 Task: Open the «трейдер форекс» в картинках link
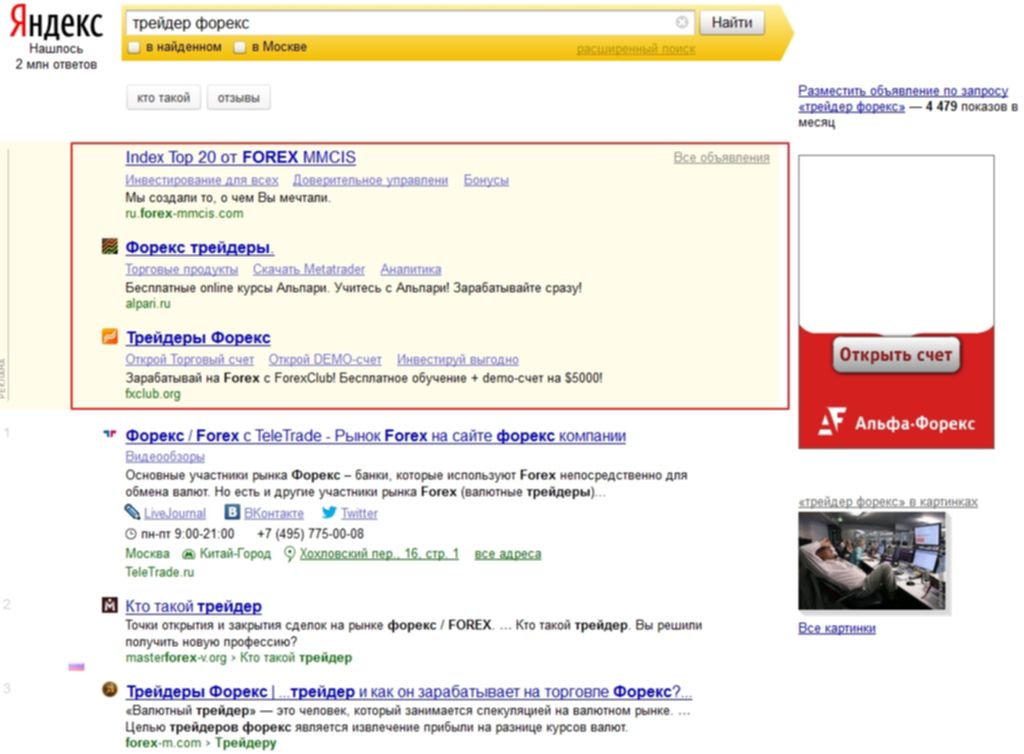888,502
